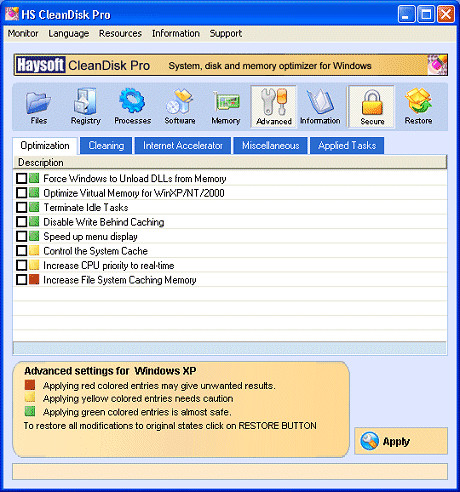Viewport: 460px width, 492px height.
Task: Check Control the System Cache option
Action: 22,251
